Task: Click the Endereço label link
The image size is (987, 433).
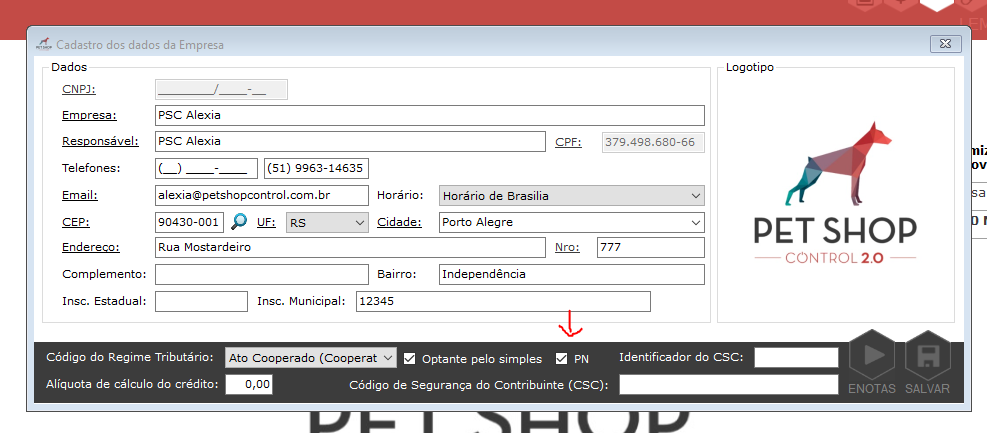Action: [91, 247]
